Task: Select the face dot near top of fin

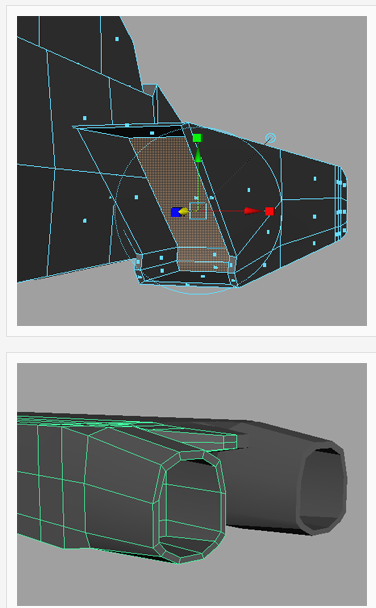Action: pyautogui.click(x=117, y=39)
